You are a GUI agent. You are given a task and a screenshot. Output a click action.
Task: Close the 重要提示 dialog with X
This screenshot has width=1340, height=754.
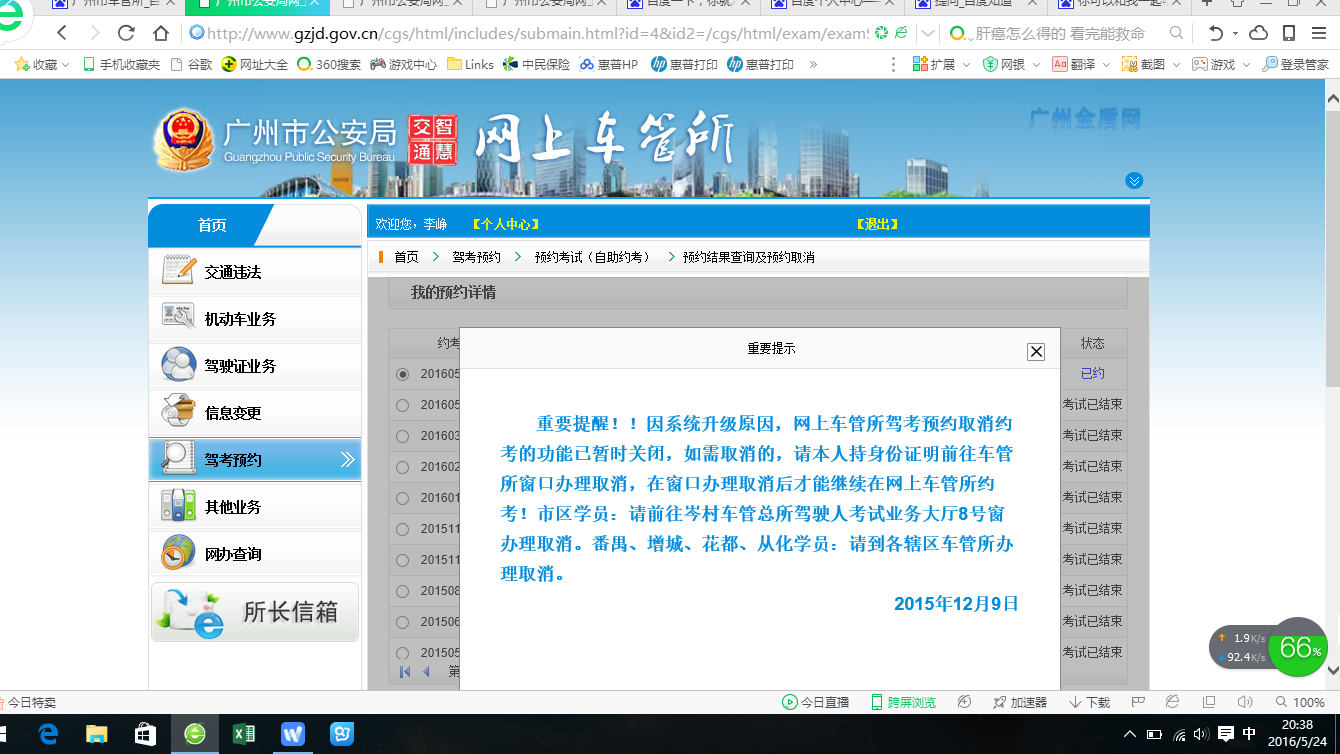tap(1036, 351)
